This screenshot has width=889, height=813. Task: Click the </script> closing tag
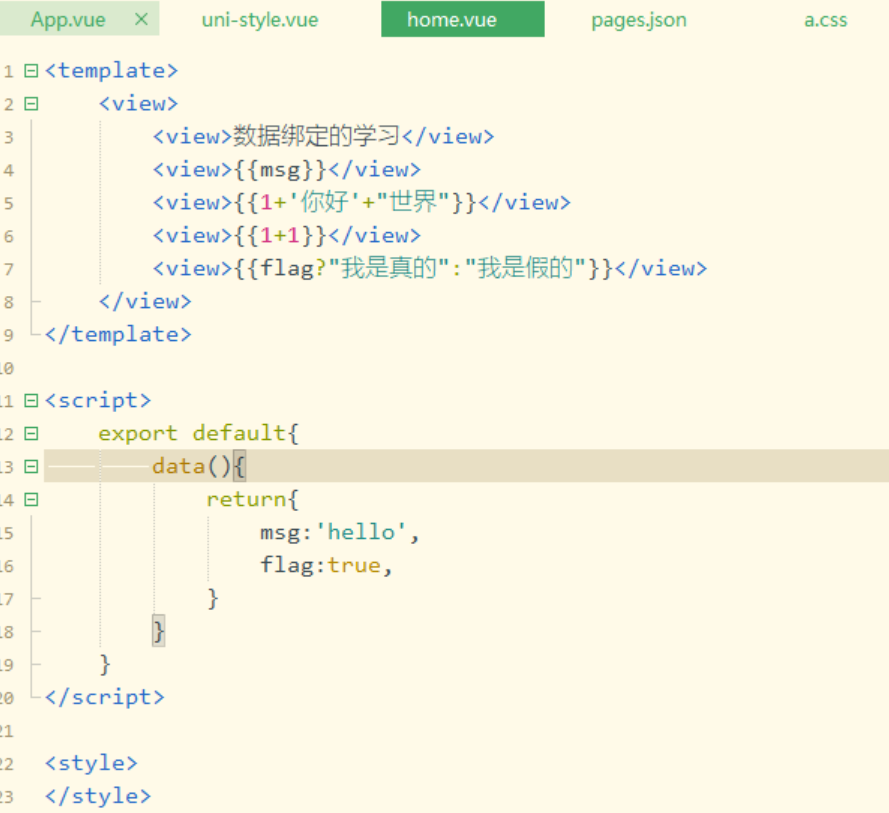click(104, 697)
